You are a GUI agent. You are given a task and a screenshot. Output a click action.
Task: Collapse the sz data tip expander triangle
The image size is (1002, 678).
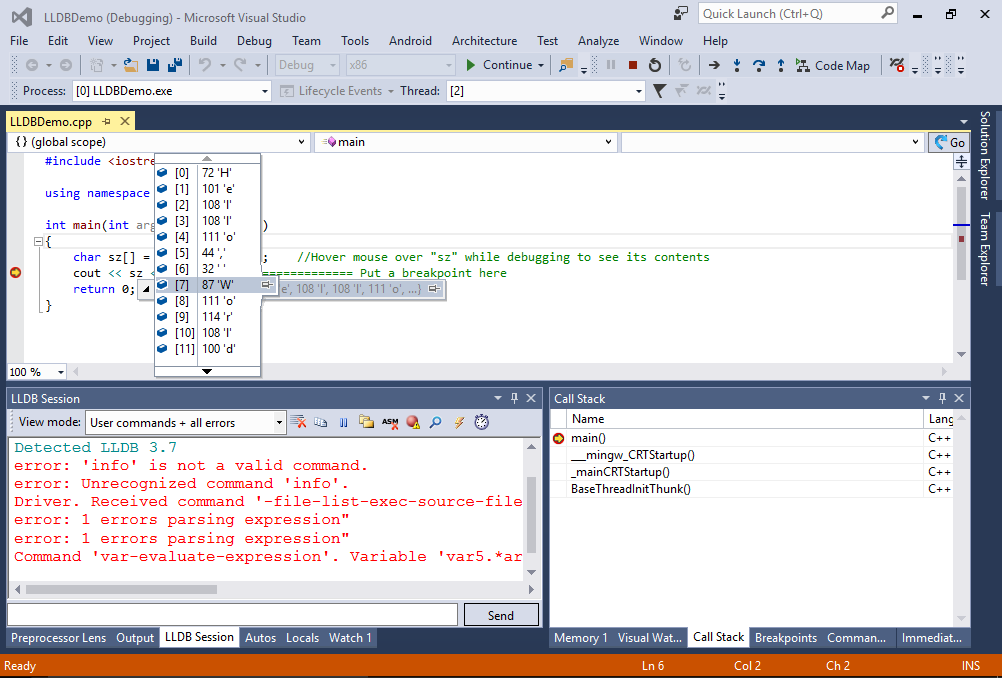coord(146,289)
